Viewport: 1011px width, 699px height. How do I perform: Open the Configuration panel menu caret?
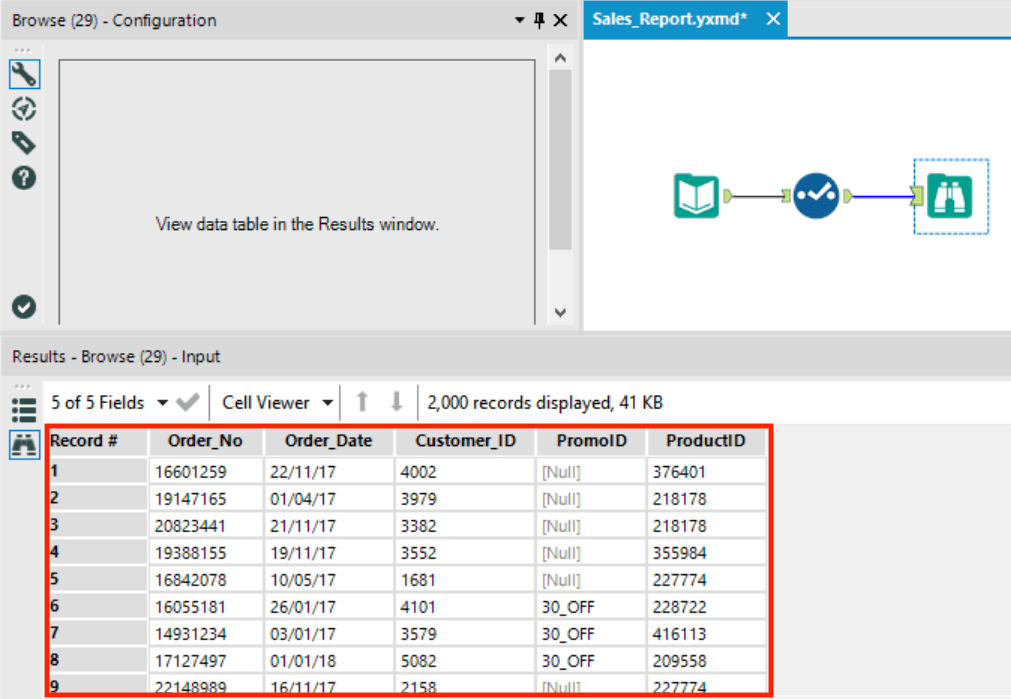point(519,20)
